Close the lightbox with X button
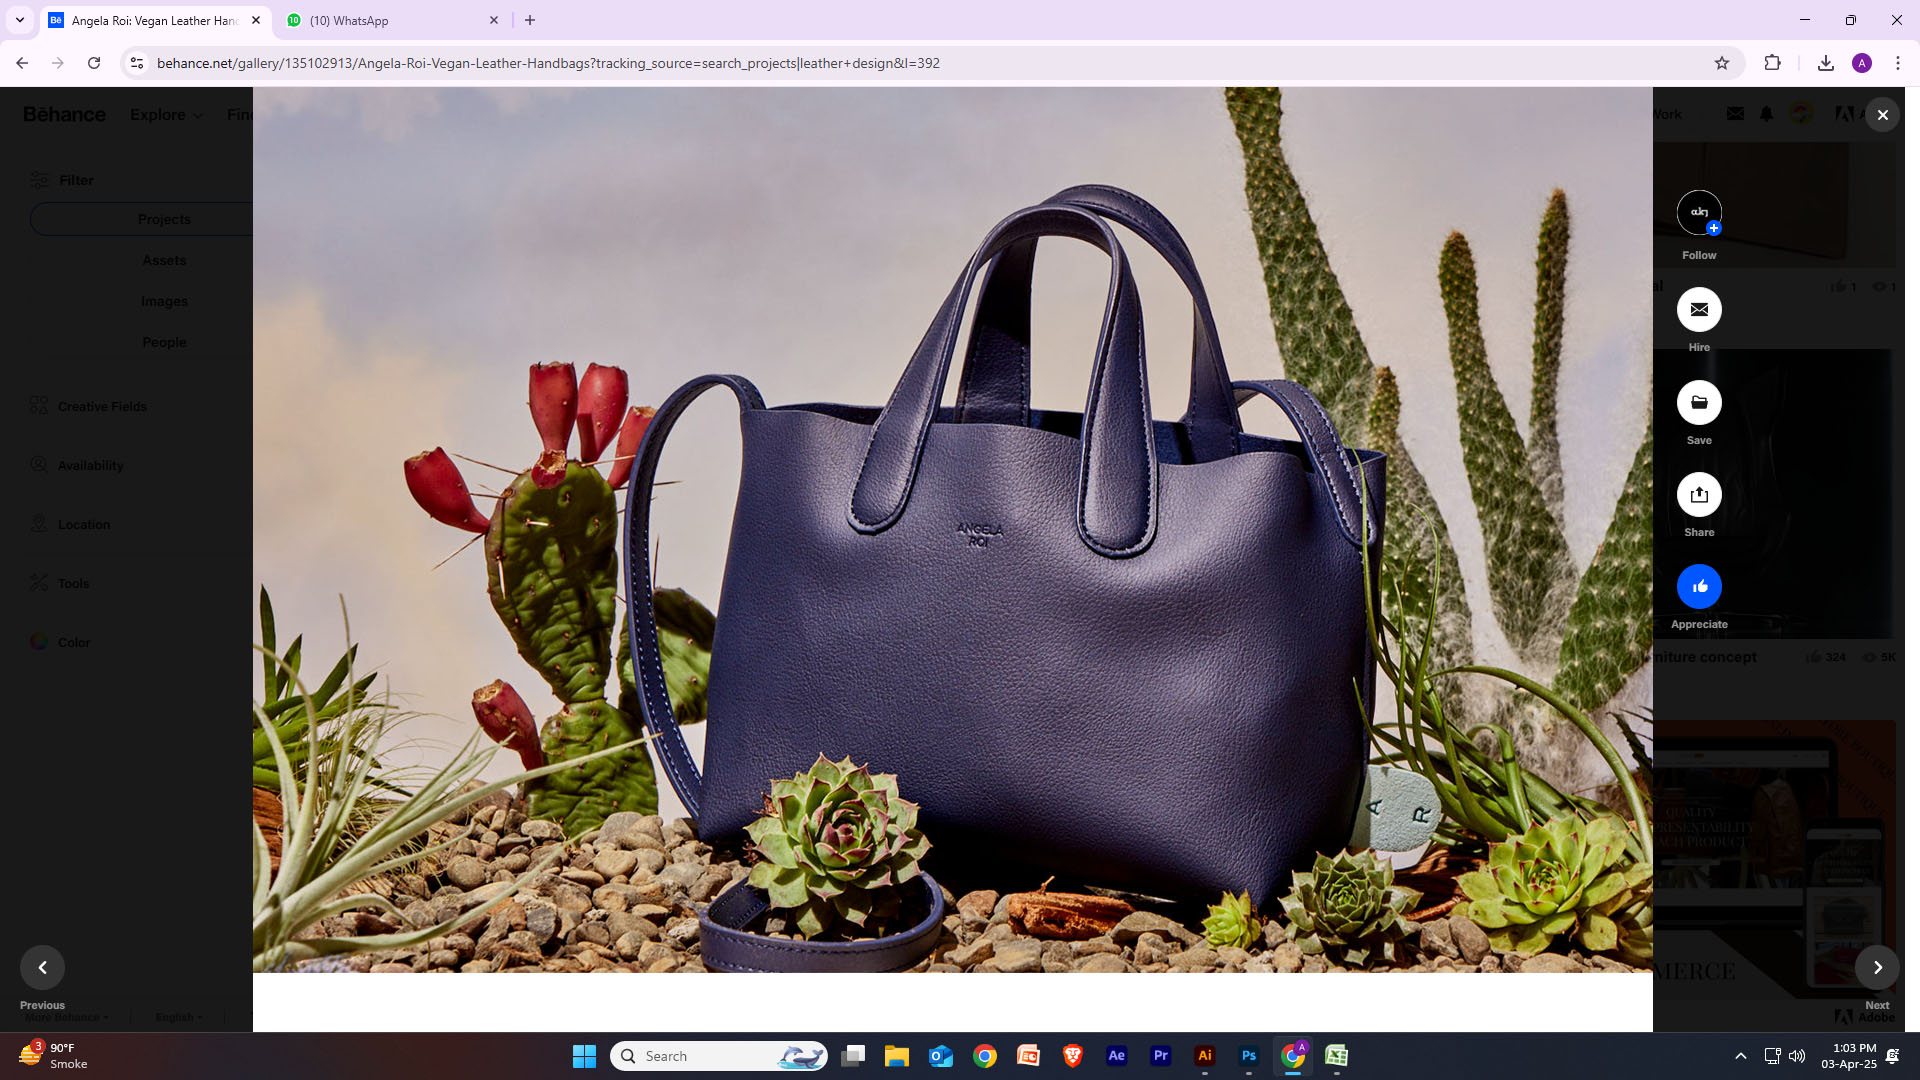Image resolution: width=1920 pixels, height=1080 pixels. click(1883, 115)
